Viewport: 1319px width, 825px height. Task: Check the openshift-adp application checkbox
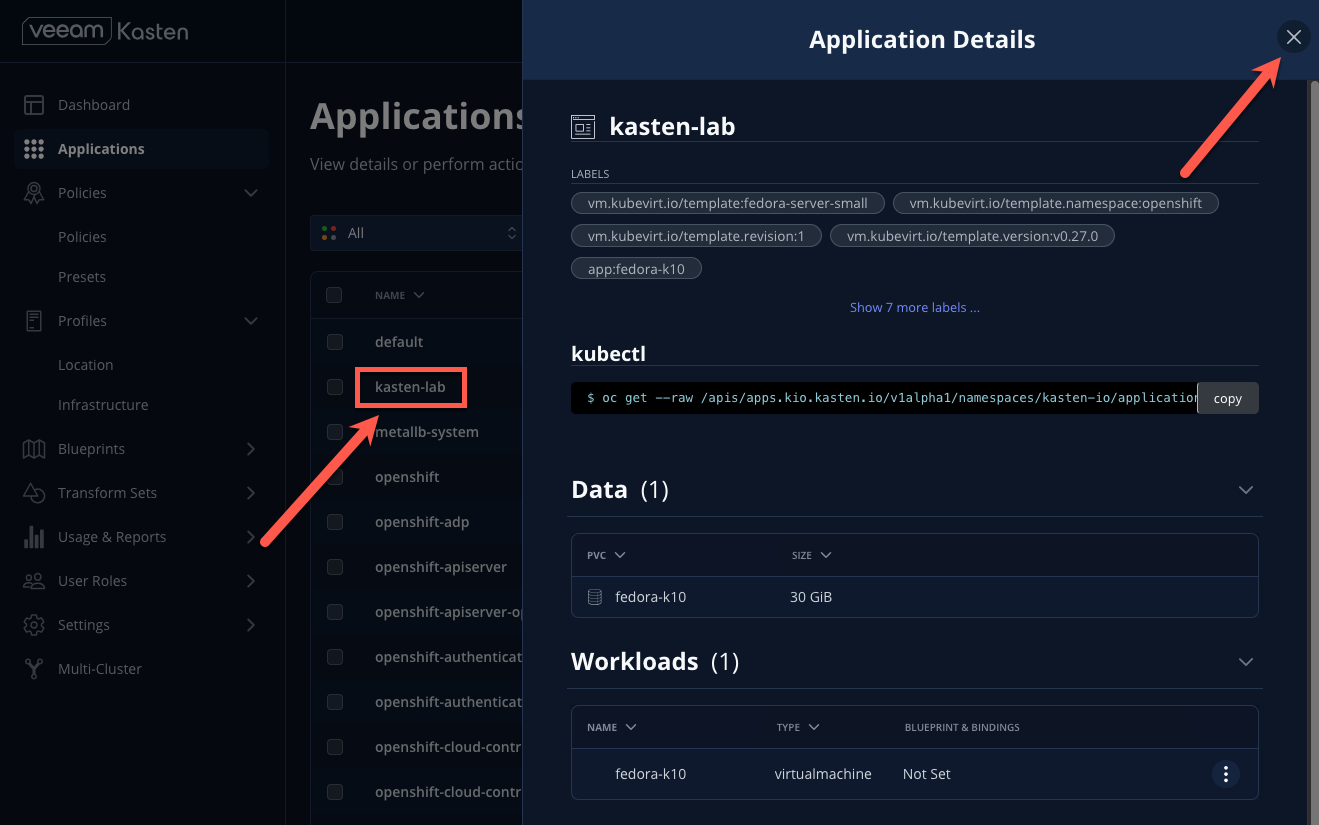click(335, 522)
